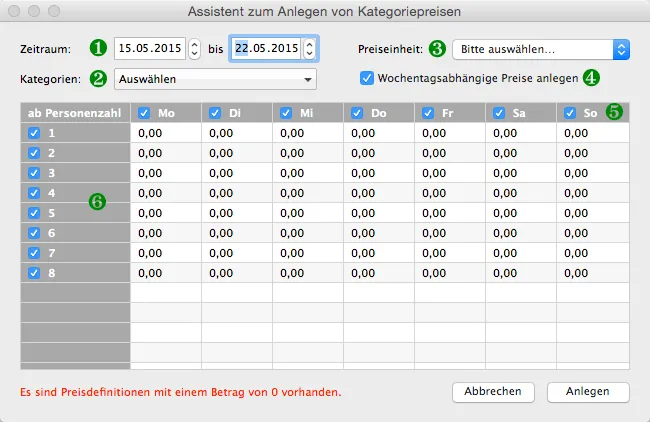The height and width of the screenshot is (422, 650).
Task: Select Mi price cell for 3 persons
Action: coord(308,173)
